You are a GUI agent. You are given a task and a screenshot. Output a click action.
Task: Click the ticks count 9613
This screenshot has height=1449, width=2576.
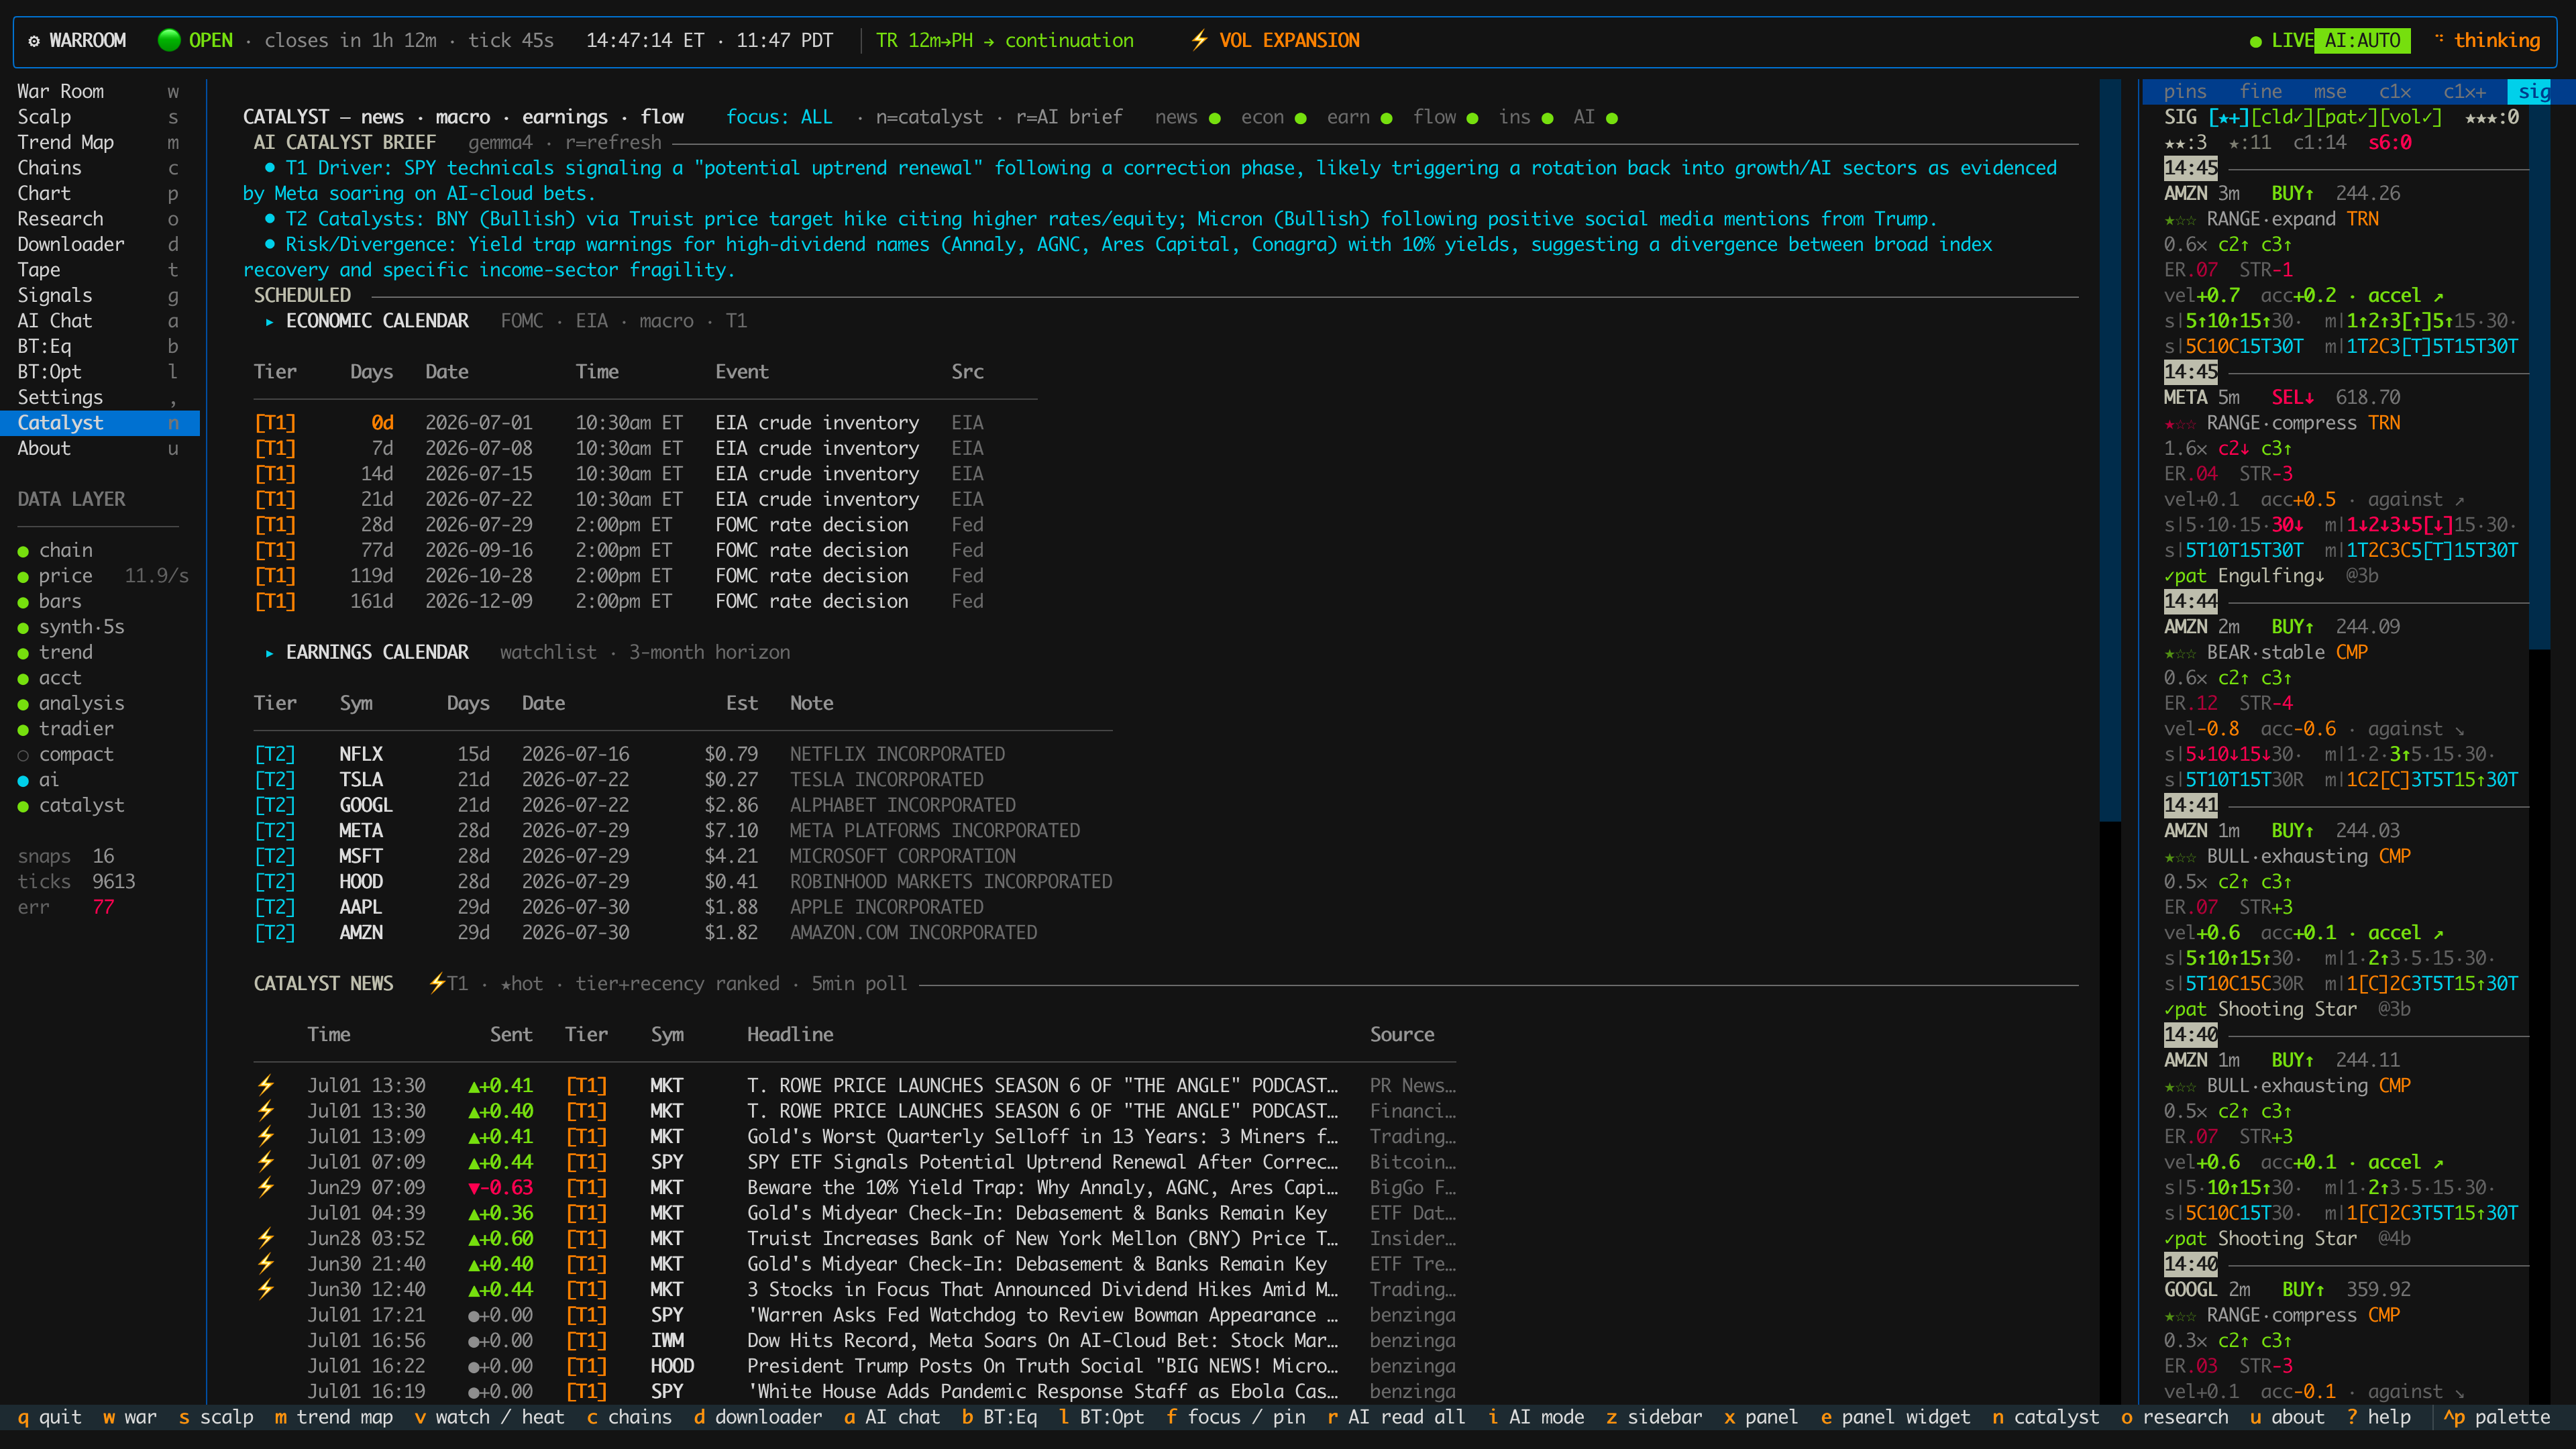[114, 882]
